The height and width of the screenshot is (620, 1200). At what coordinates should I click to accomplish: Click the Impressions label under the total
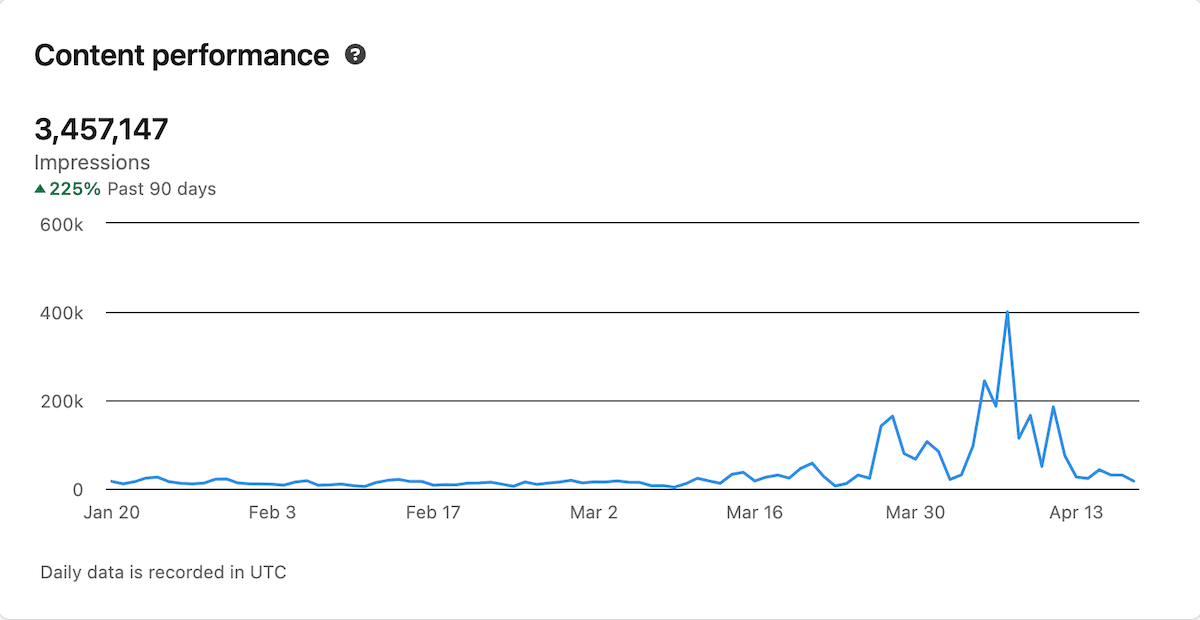(x=92, y=162)
